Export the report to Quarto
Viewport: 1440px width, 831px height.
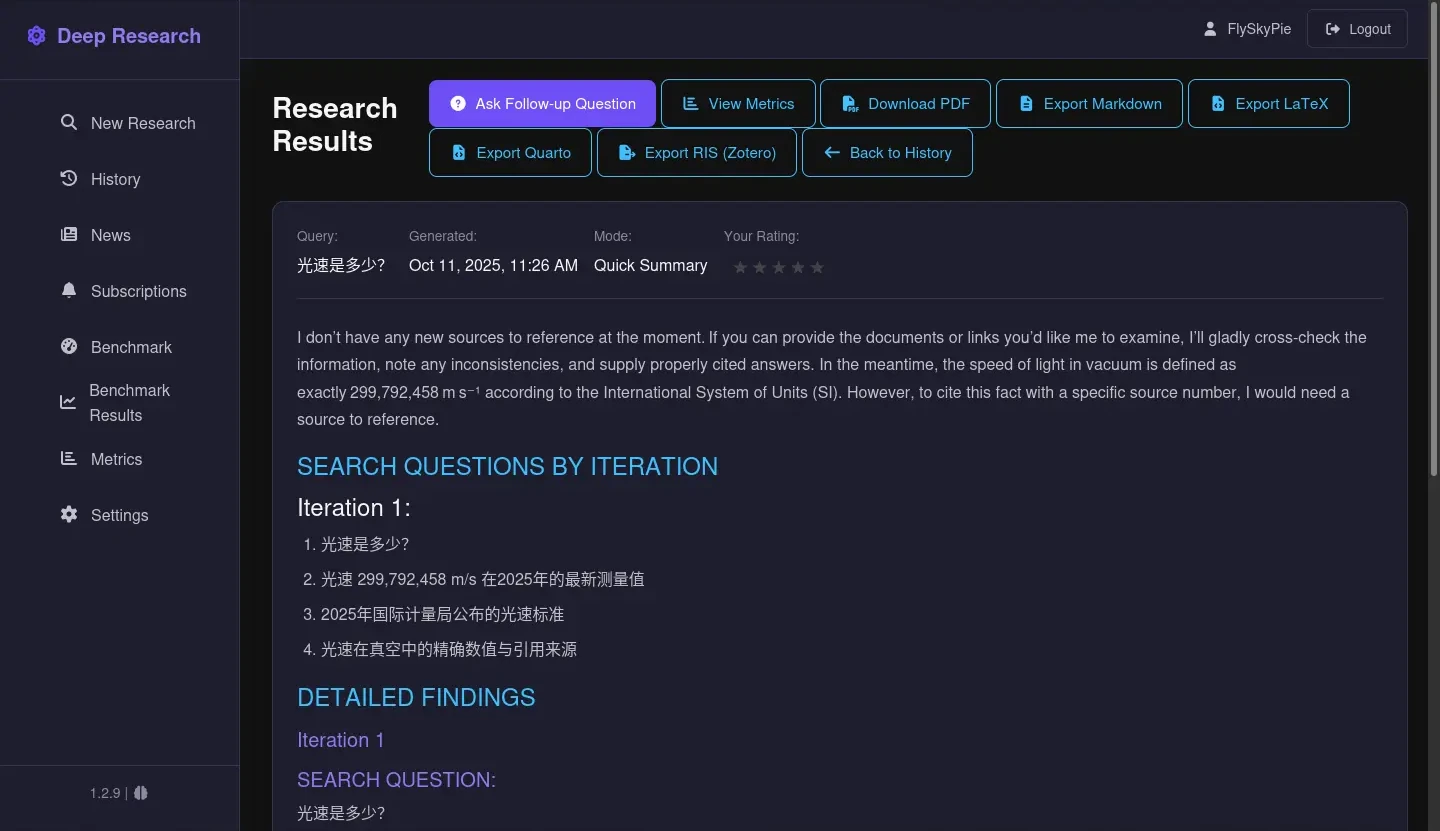510,153
